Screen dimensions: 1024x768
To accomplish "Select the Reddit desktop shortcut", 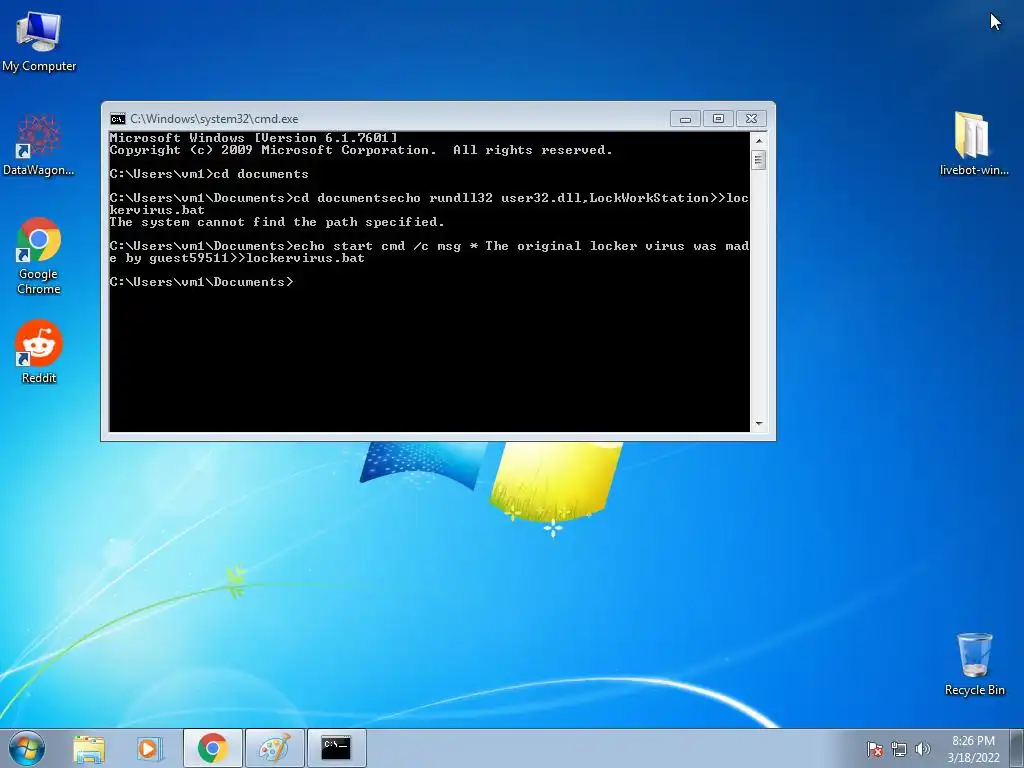I will coord(39,351).
